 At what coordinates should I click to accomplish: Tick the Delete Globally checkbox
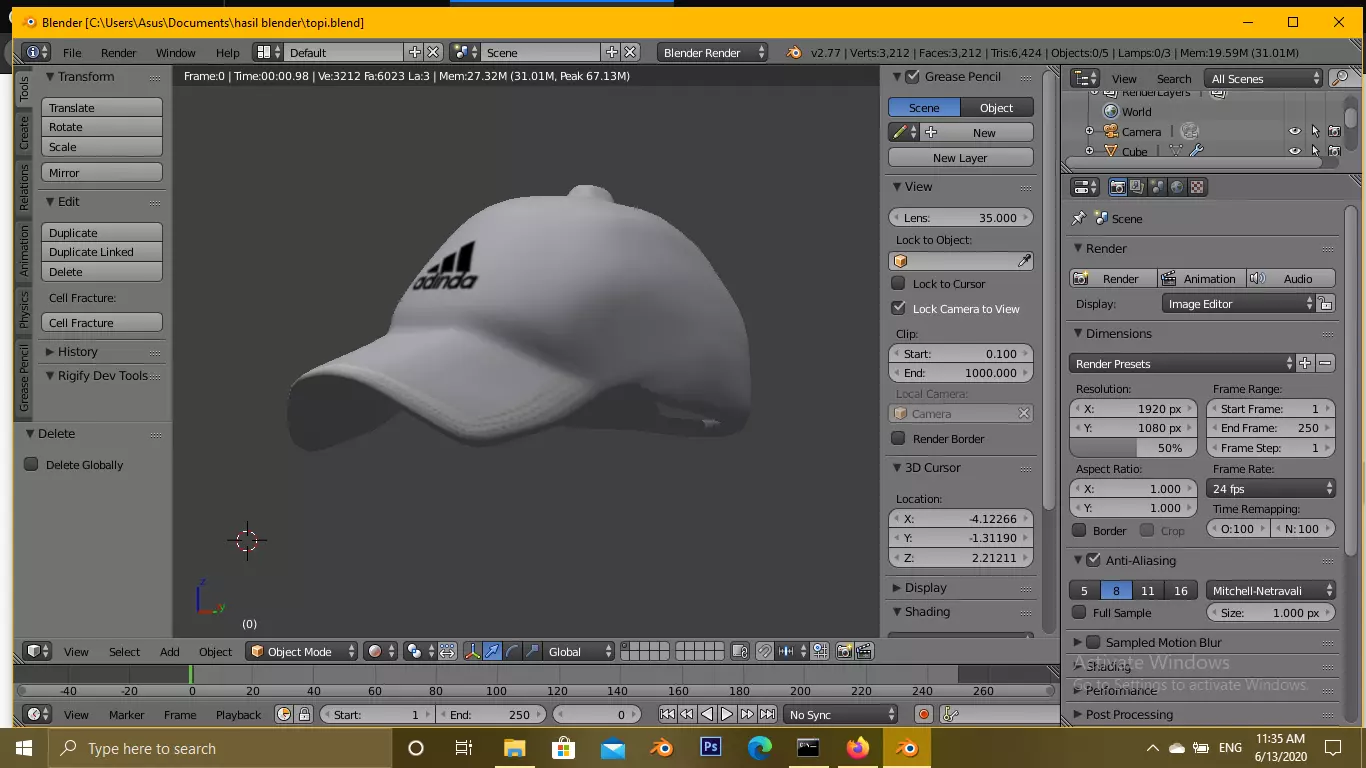[31, 464]
